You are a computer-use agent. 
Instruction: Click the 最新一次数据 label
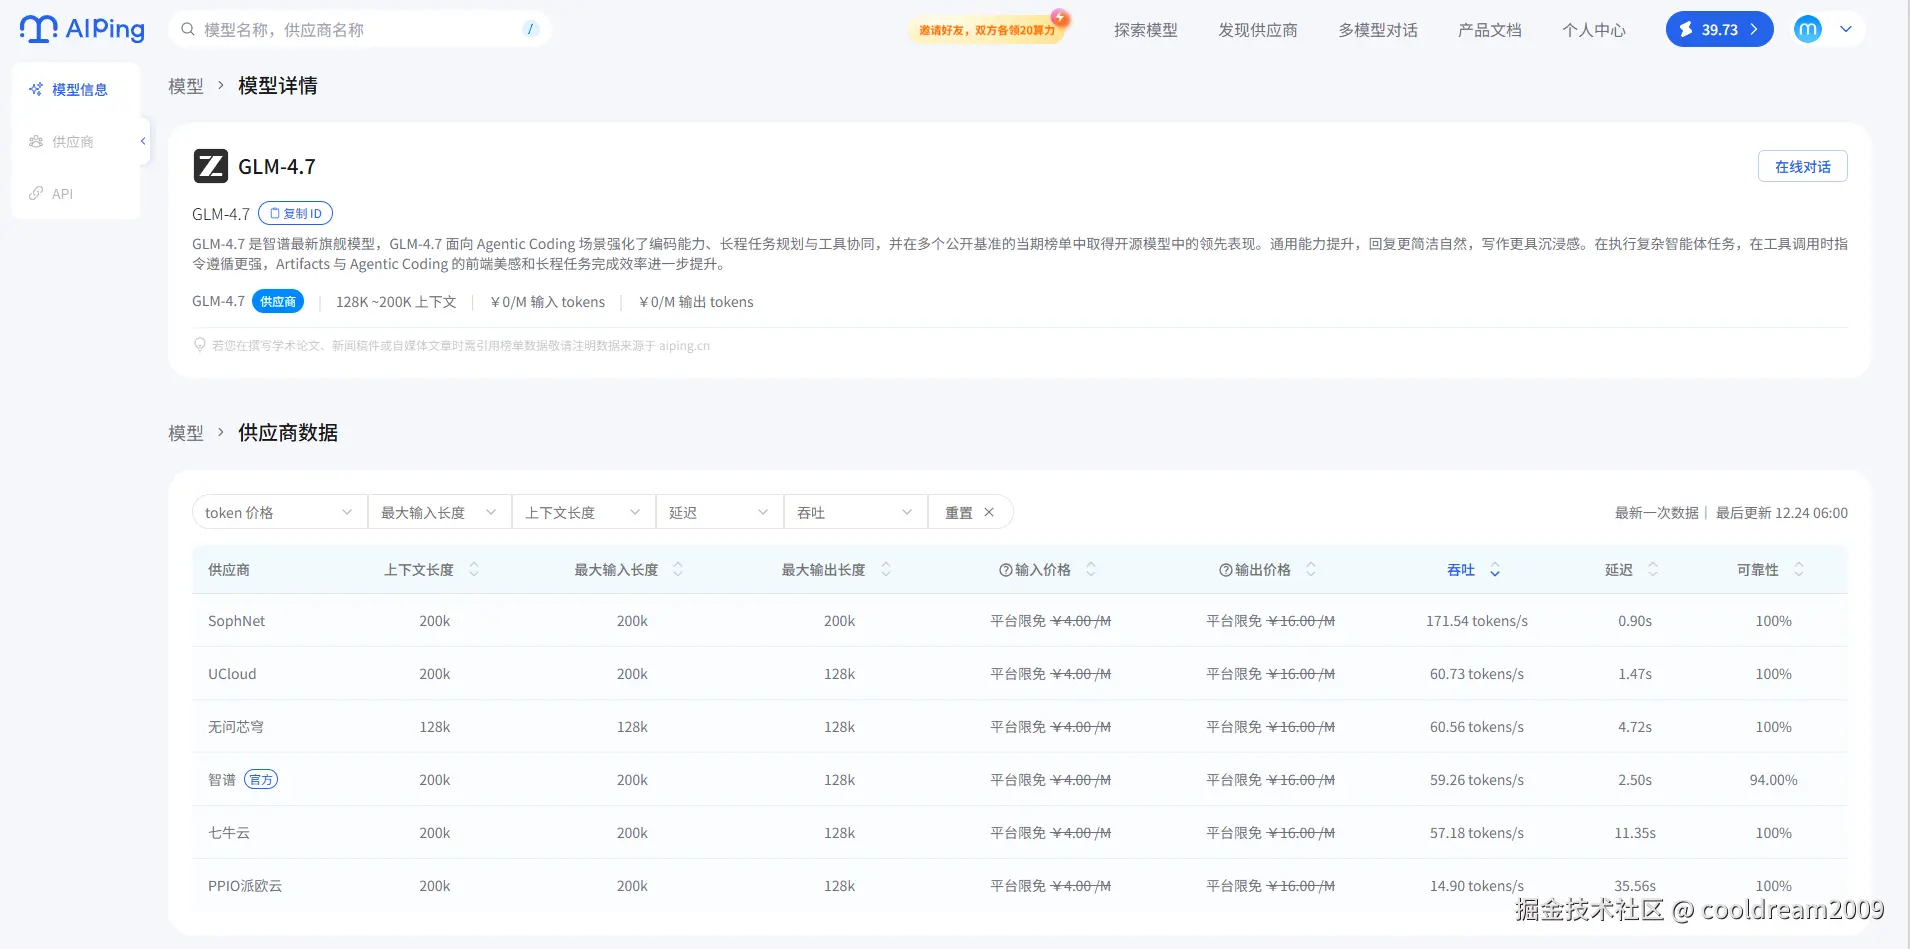(x=1657, y=513)
